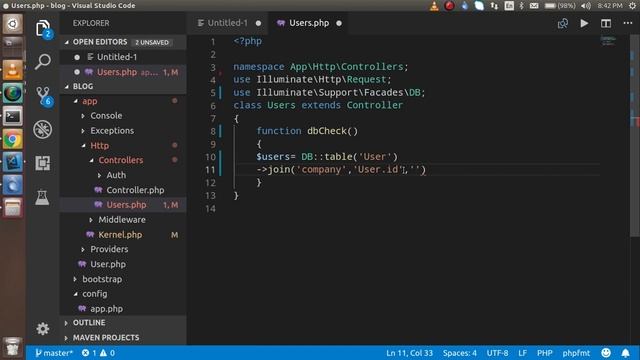Click the master branch indicator in status bar
The width and height of the screenshot is (640, 360).
click(53, 353)
